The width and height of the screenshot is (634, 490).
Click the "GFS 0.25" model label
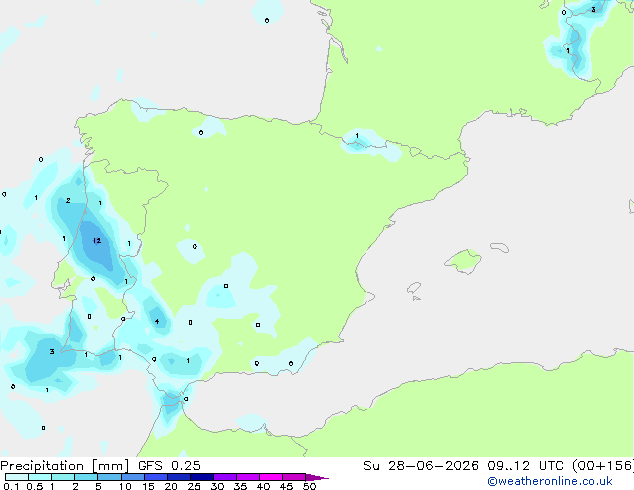[x=169, y=465]
